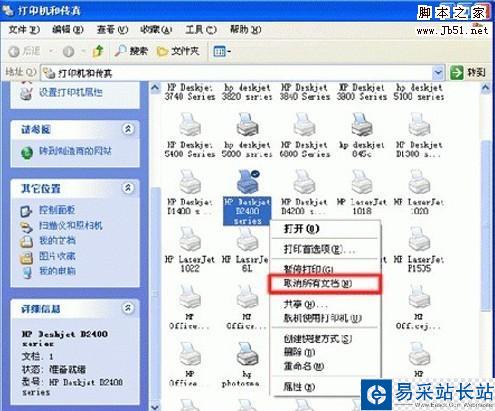
Task: Open 扫描仪和照相机 link in sidebar
Action: point(71,226)
